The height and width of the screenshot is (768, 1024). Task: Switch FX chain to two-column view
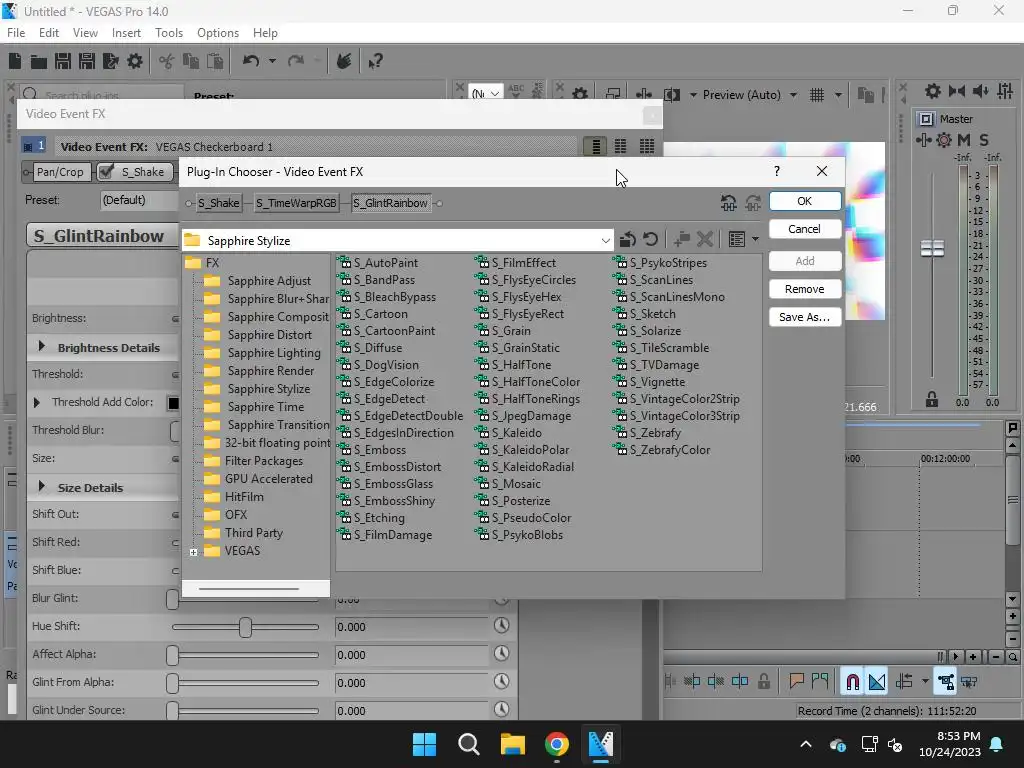pos(620,146)
